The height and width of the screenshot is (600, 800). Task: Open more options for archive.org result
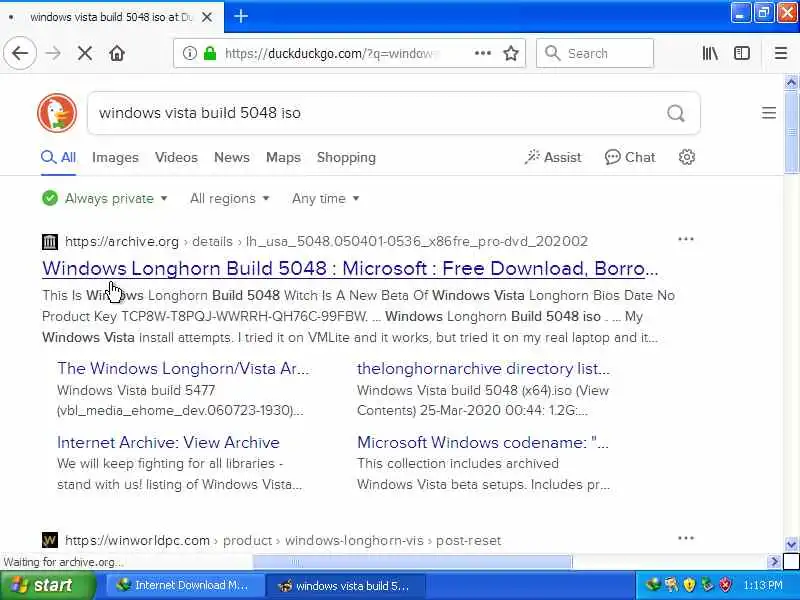(x=686, y=239)
